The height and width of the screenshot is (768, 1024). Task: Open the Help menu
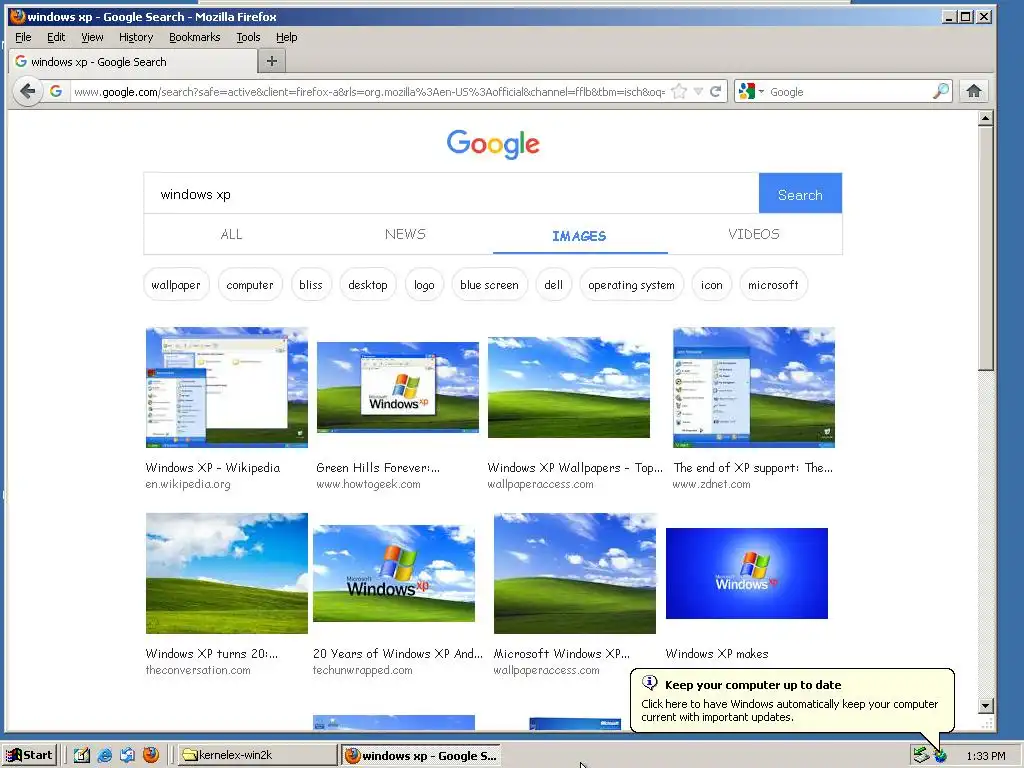pyautogui.click(x=286, y=37)
